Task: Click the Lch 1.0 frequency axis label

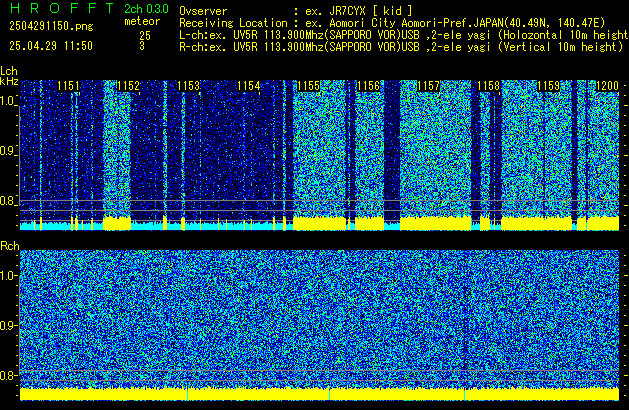Action: point(8,101)
